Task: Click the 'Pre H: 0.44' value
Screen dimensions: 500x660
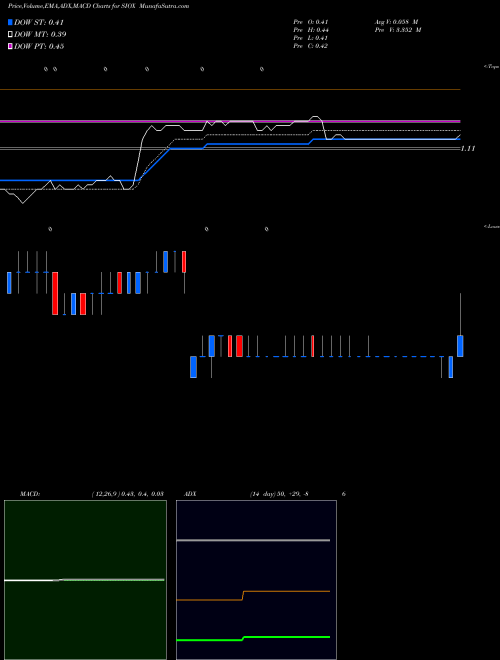Action: [x=311, y=30]
